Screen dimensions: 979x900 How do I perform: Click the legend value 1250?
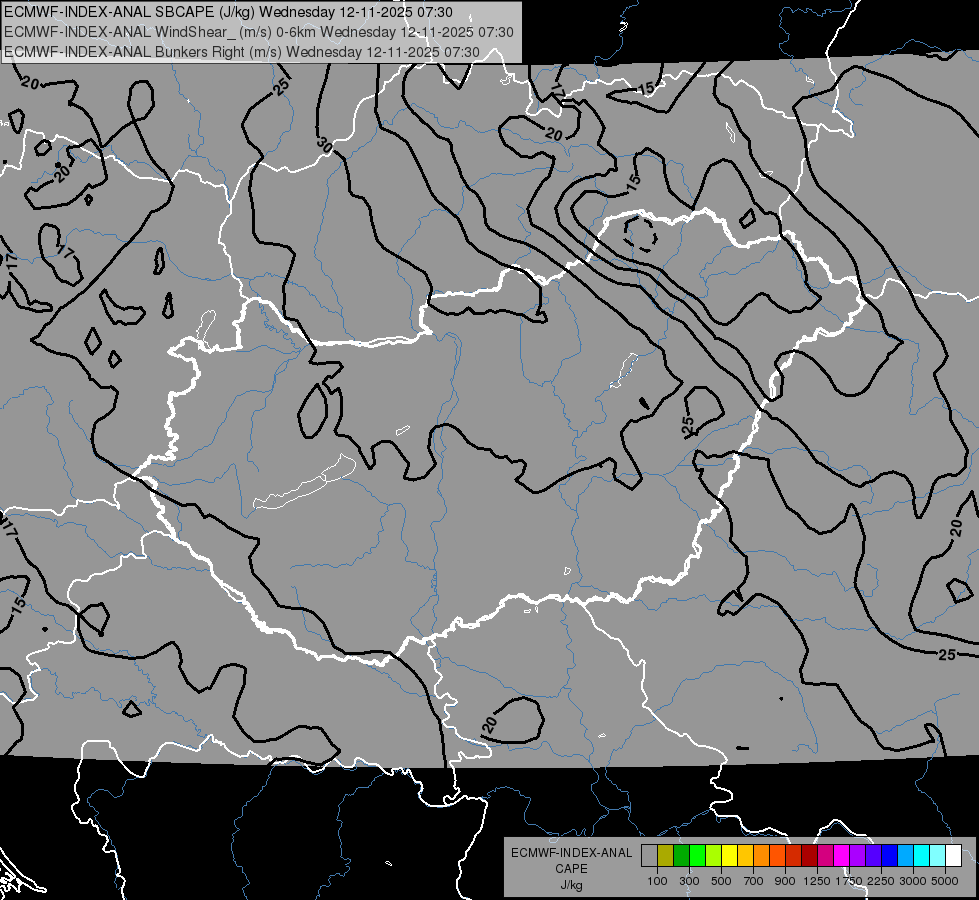click(x=817, y=881)
